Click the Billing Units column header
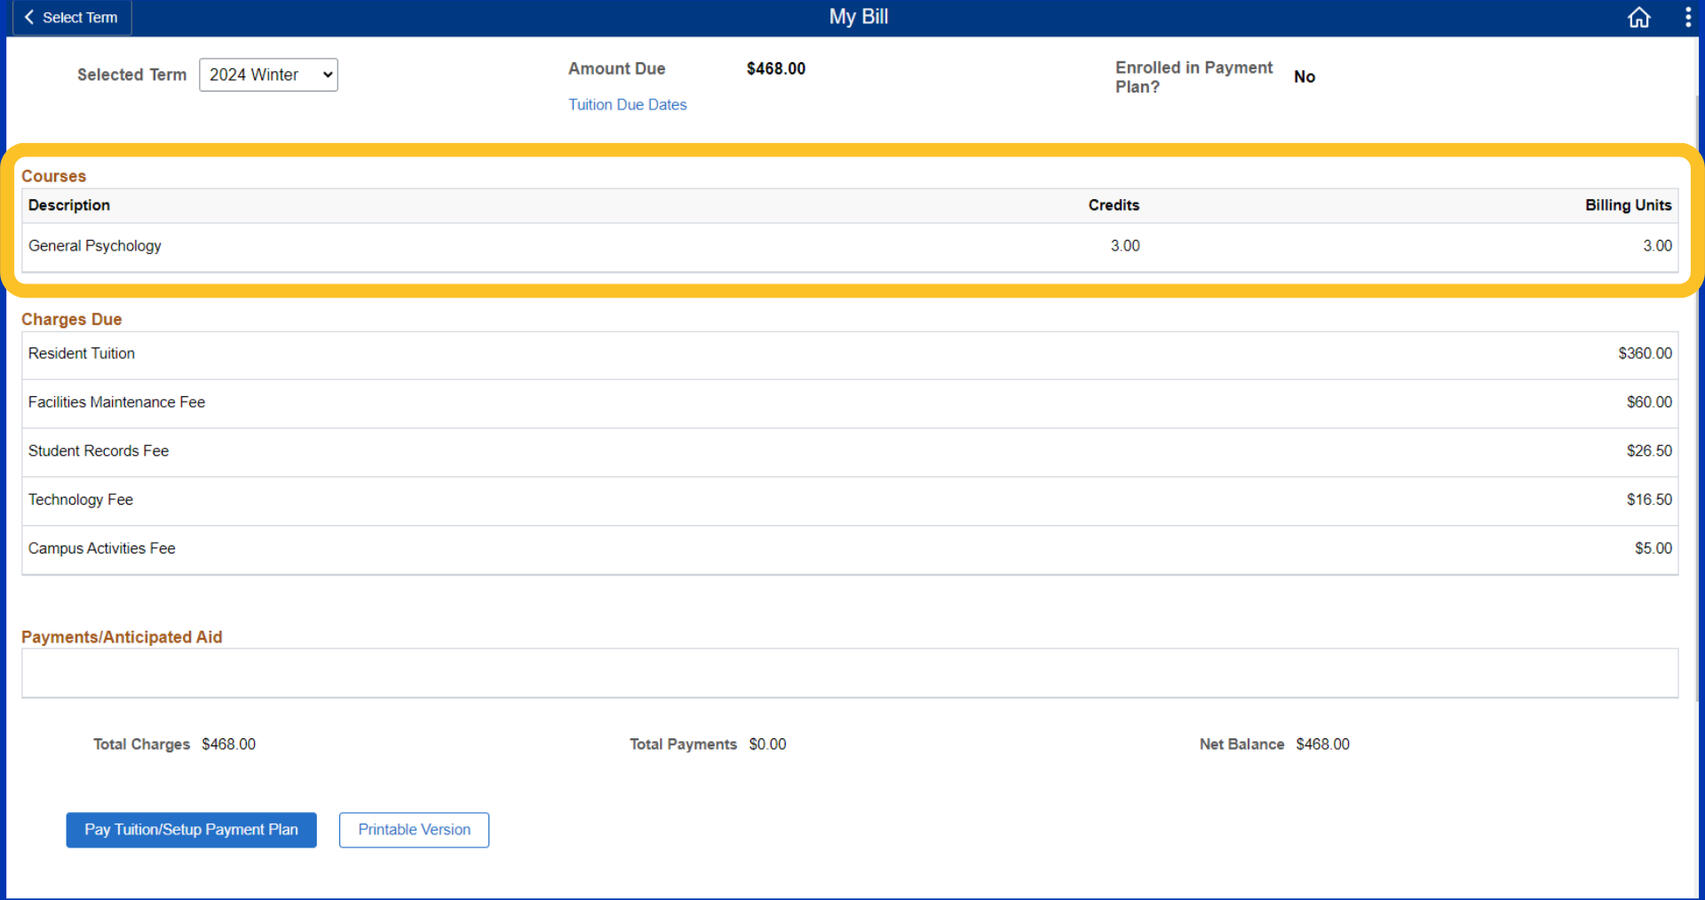Viewport: 1705px width, 900px height. 1627,205
